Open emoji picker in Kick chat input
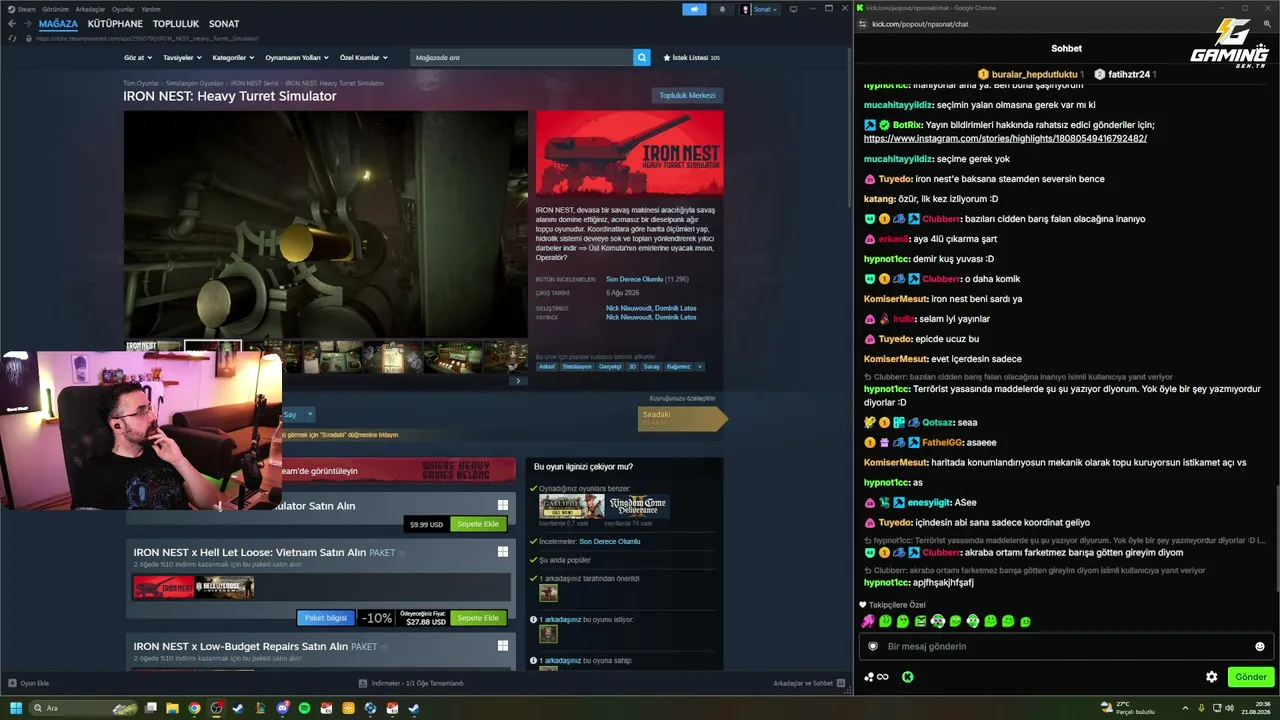Viewport: 1280px width, 720px height. 1259,646
